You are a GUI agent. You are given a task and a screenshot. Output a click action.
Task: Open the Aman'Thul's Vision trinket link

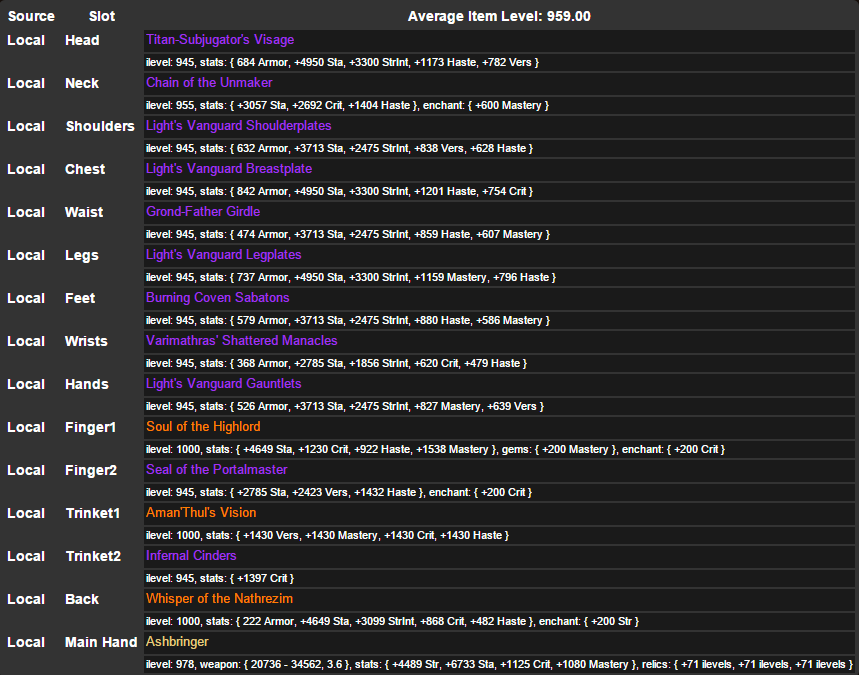tap(201, 513)
